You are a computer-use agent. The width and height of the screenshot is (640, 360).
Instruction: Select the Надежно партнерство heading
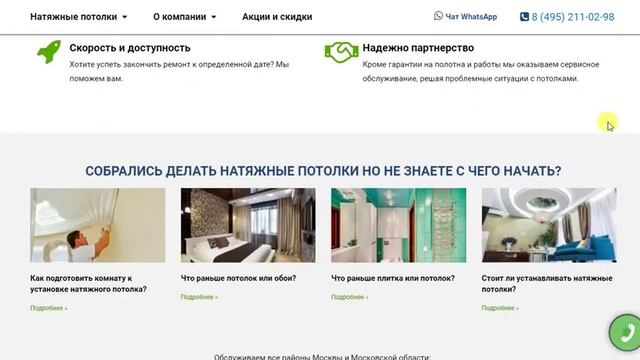pos(418,48)
